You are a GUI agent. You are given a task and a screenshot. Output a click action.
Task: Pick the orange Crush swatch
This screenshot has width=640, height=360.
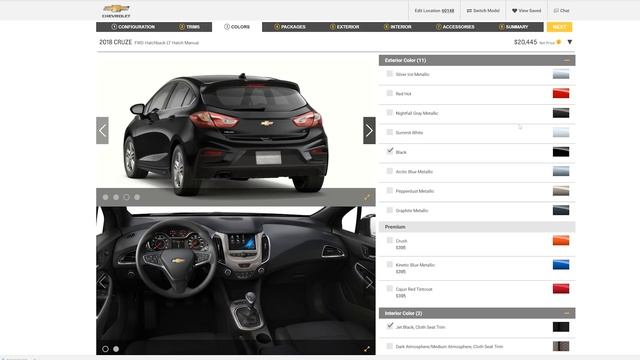coord(561,240)
